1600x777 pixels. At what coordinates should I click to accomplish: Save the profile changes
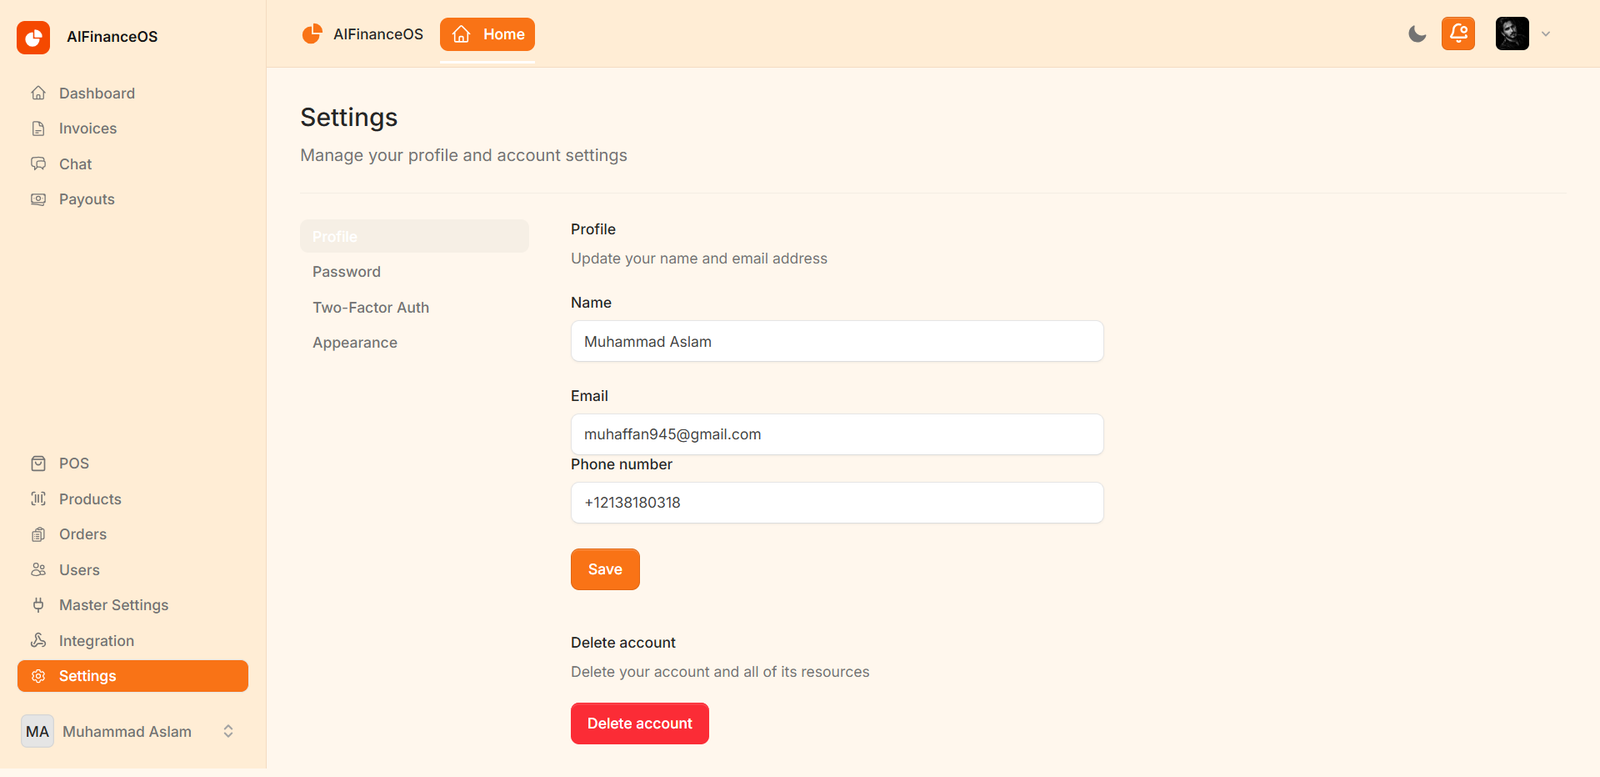(x=605, y=569)
